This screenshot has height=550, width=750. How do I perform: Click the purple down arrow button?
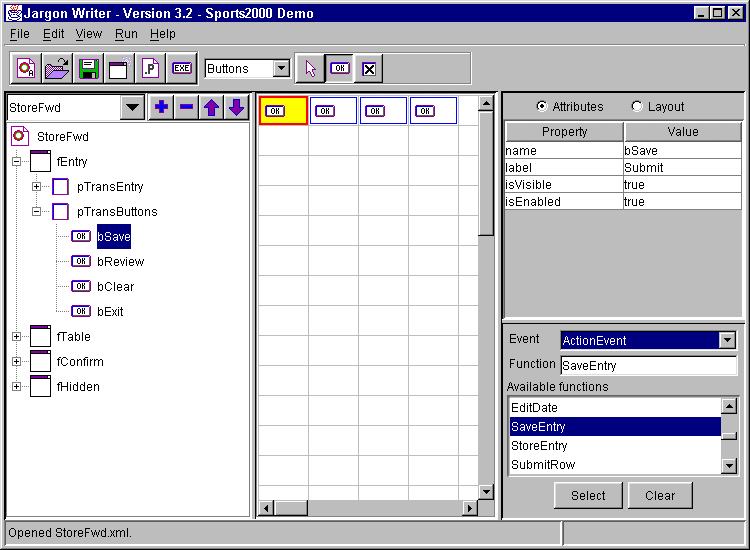[236, 107]
